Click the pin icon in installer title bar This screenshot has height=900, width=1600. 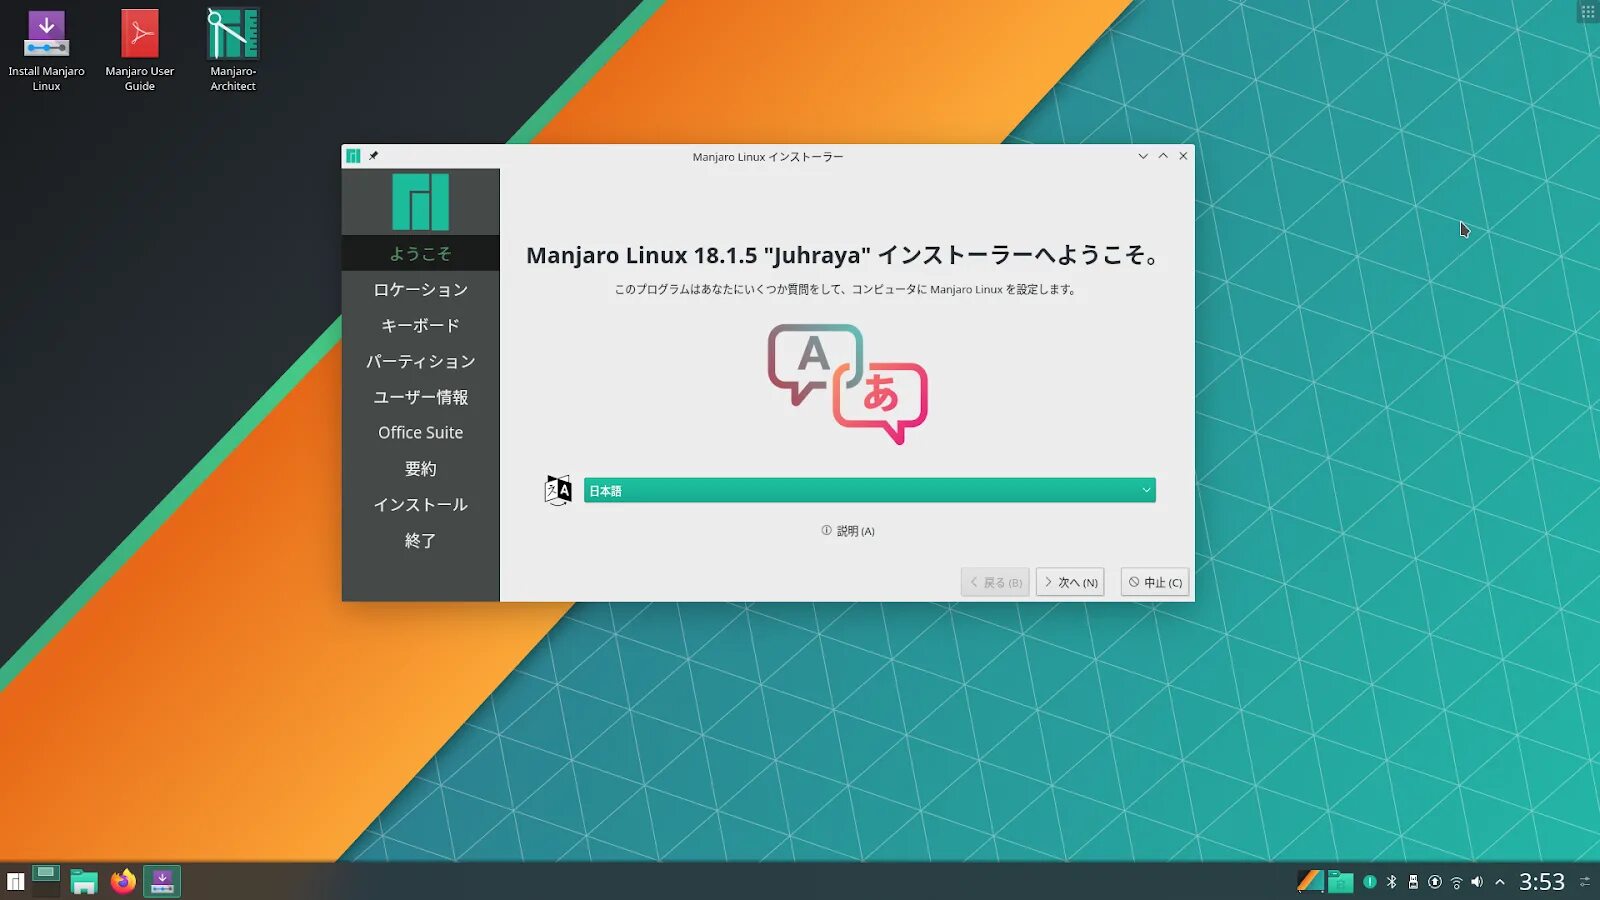pyautogui.click(x=373, y=156)
